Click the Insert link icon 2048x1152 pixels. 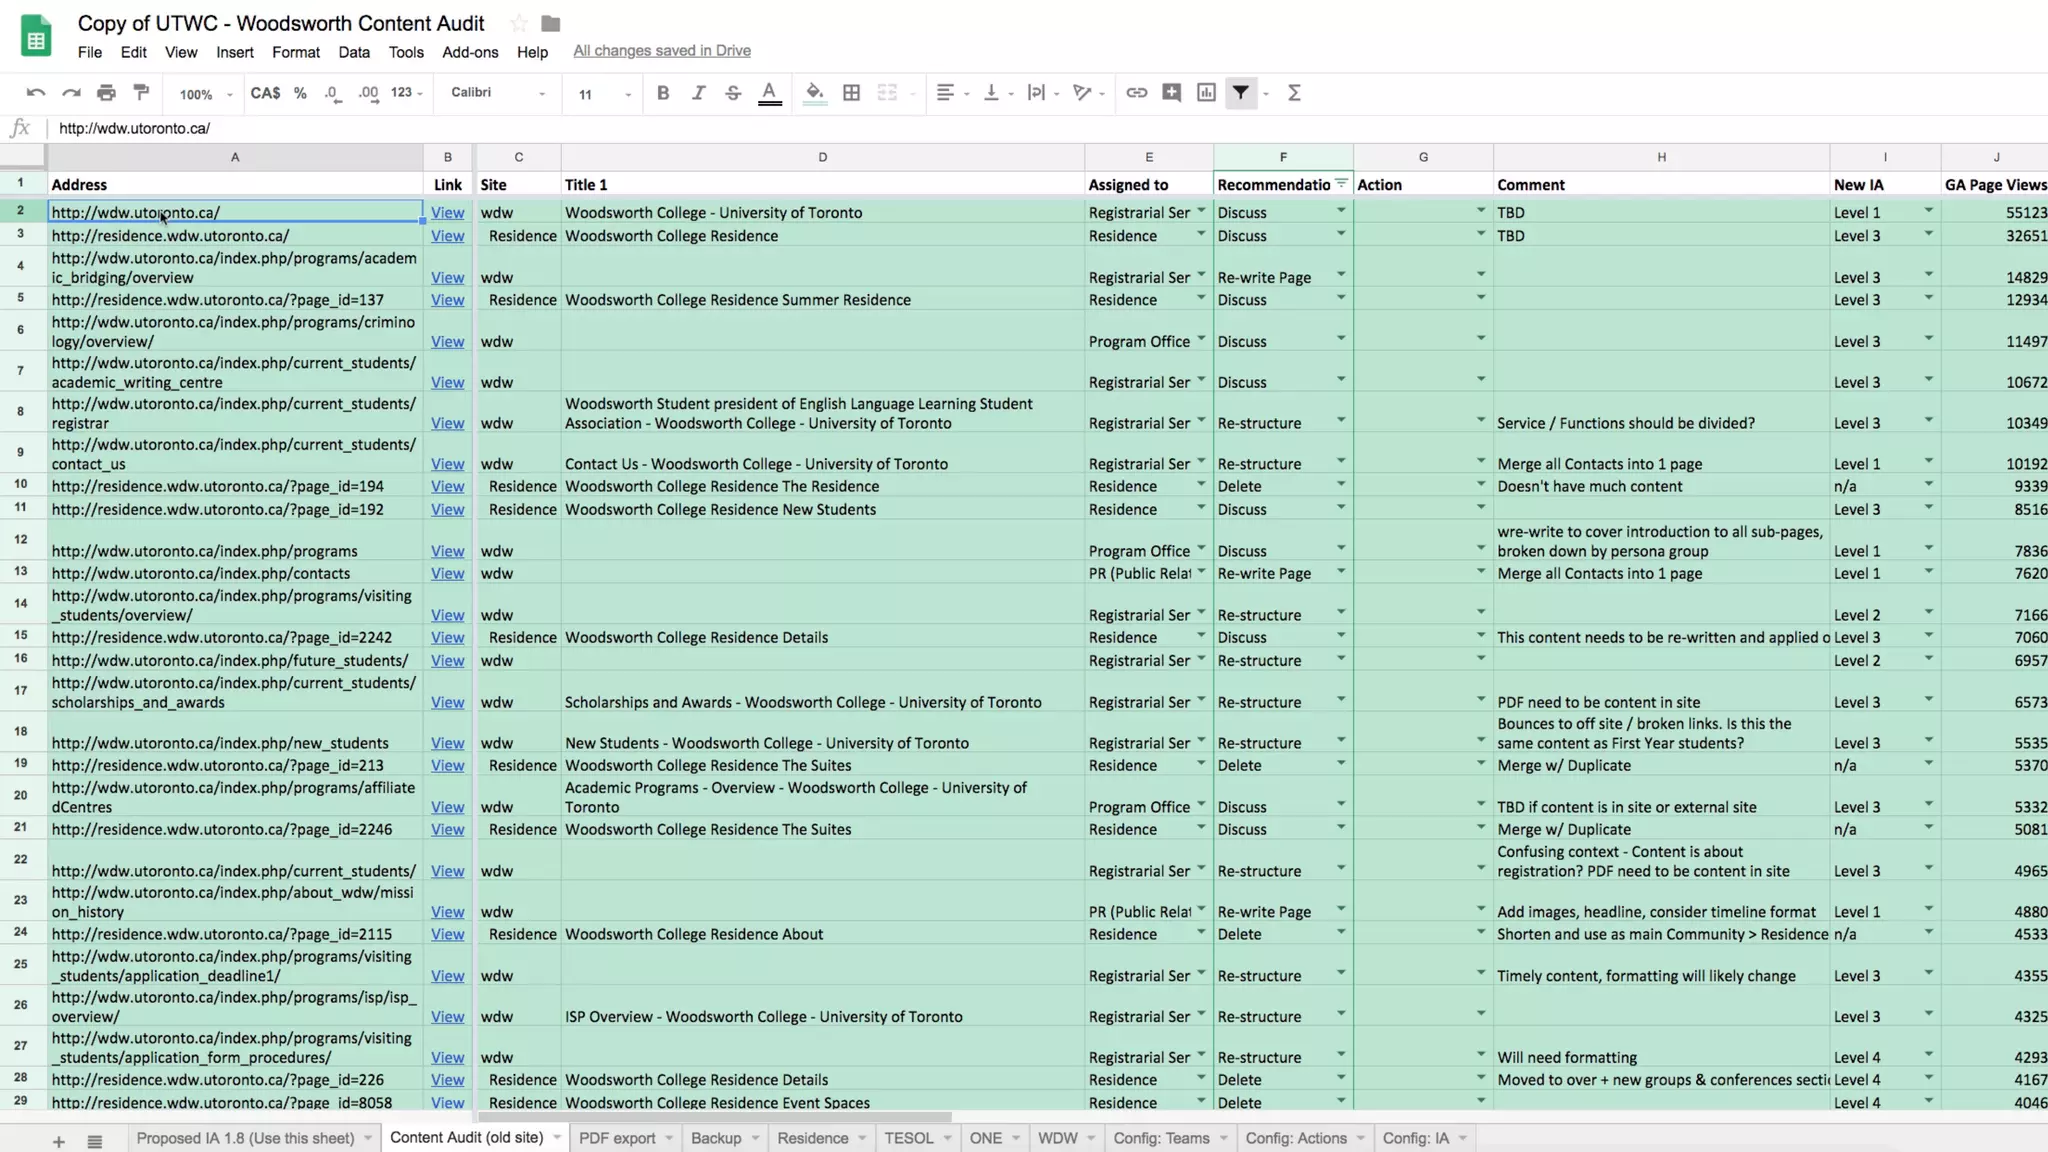pyautogui.click(x=1136, y=93)
